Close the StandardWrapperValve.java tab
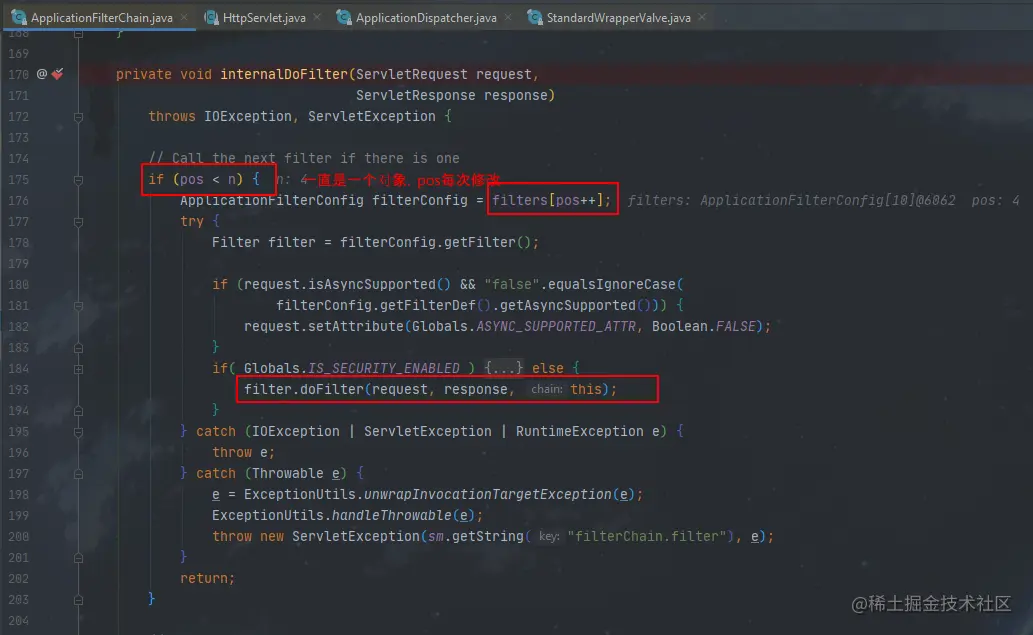Screen dimensions: 1033x635 [x=702, y=17]
